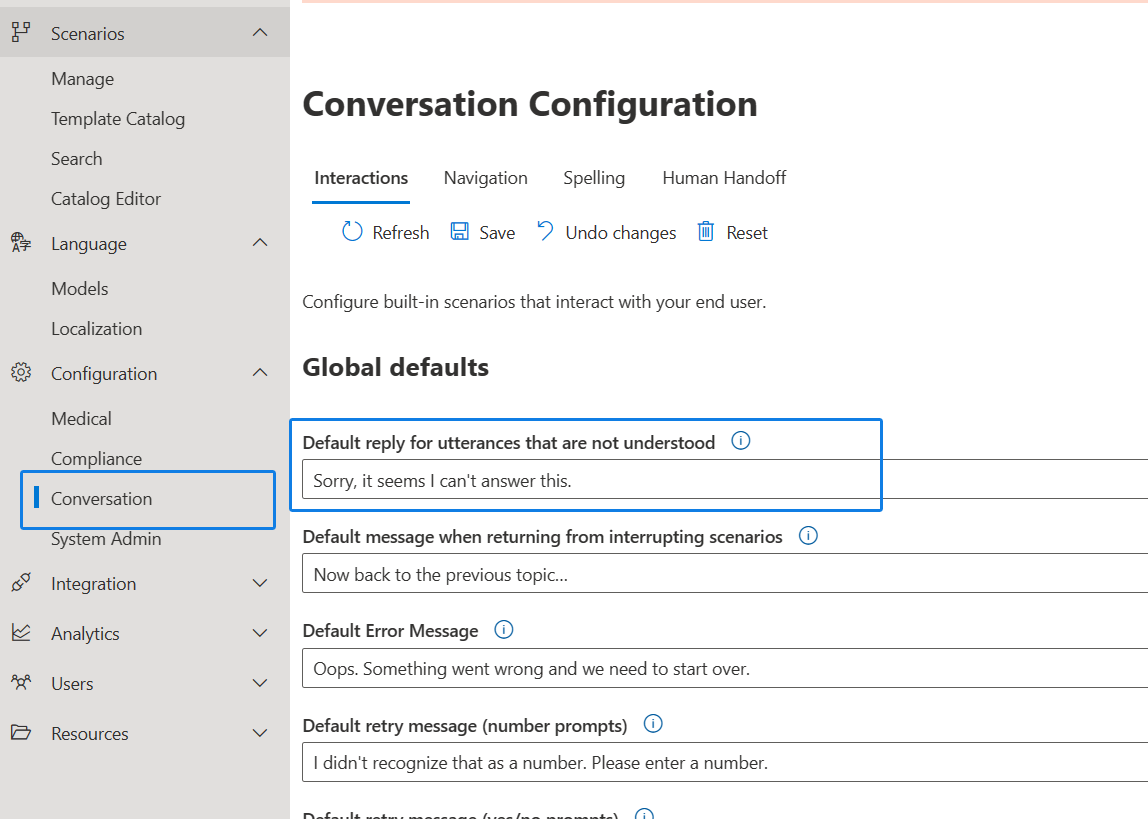Viewport: 1148px width, 819px height.
Task: Click info icon for interrupting scenarios message
Action: tap(808, 536)
